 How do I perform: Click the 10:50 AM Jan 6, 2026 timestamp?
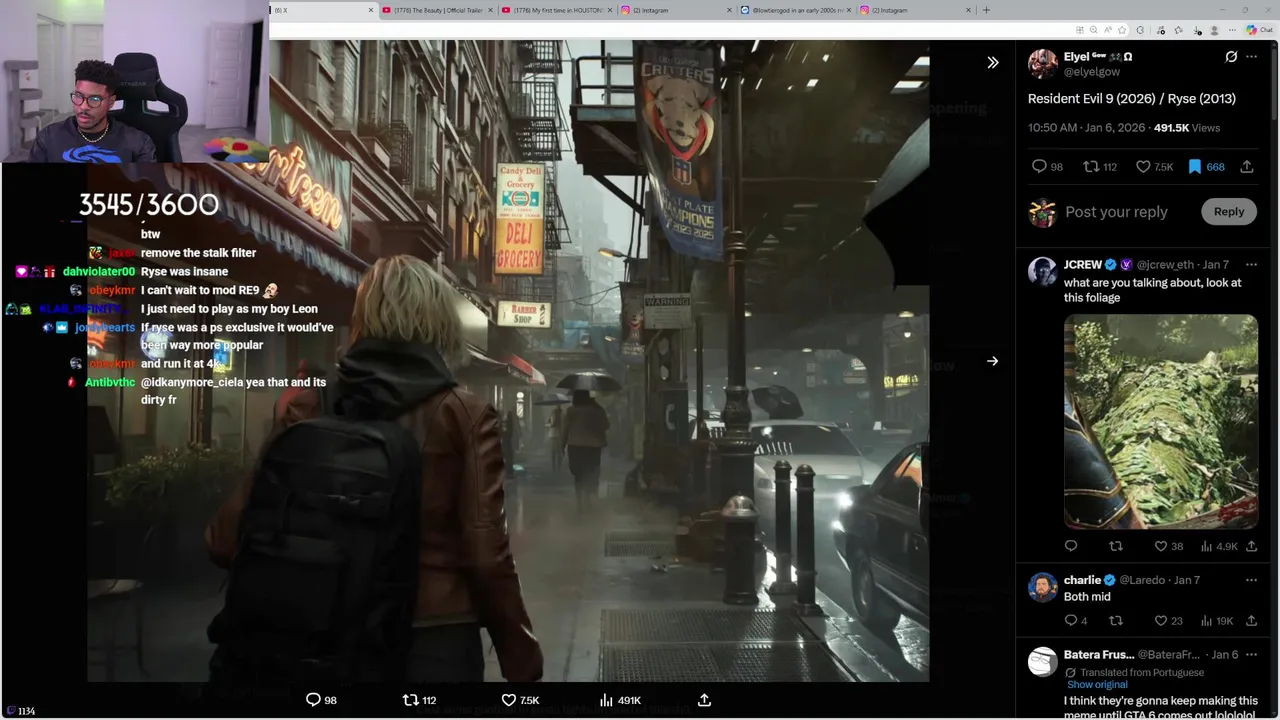pos(1087,128)
